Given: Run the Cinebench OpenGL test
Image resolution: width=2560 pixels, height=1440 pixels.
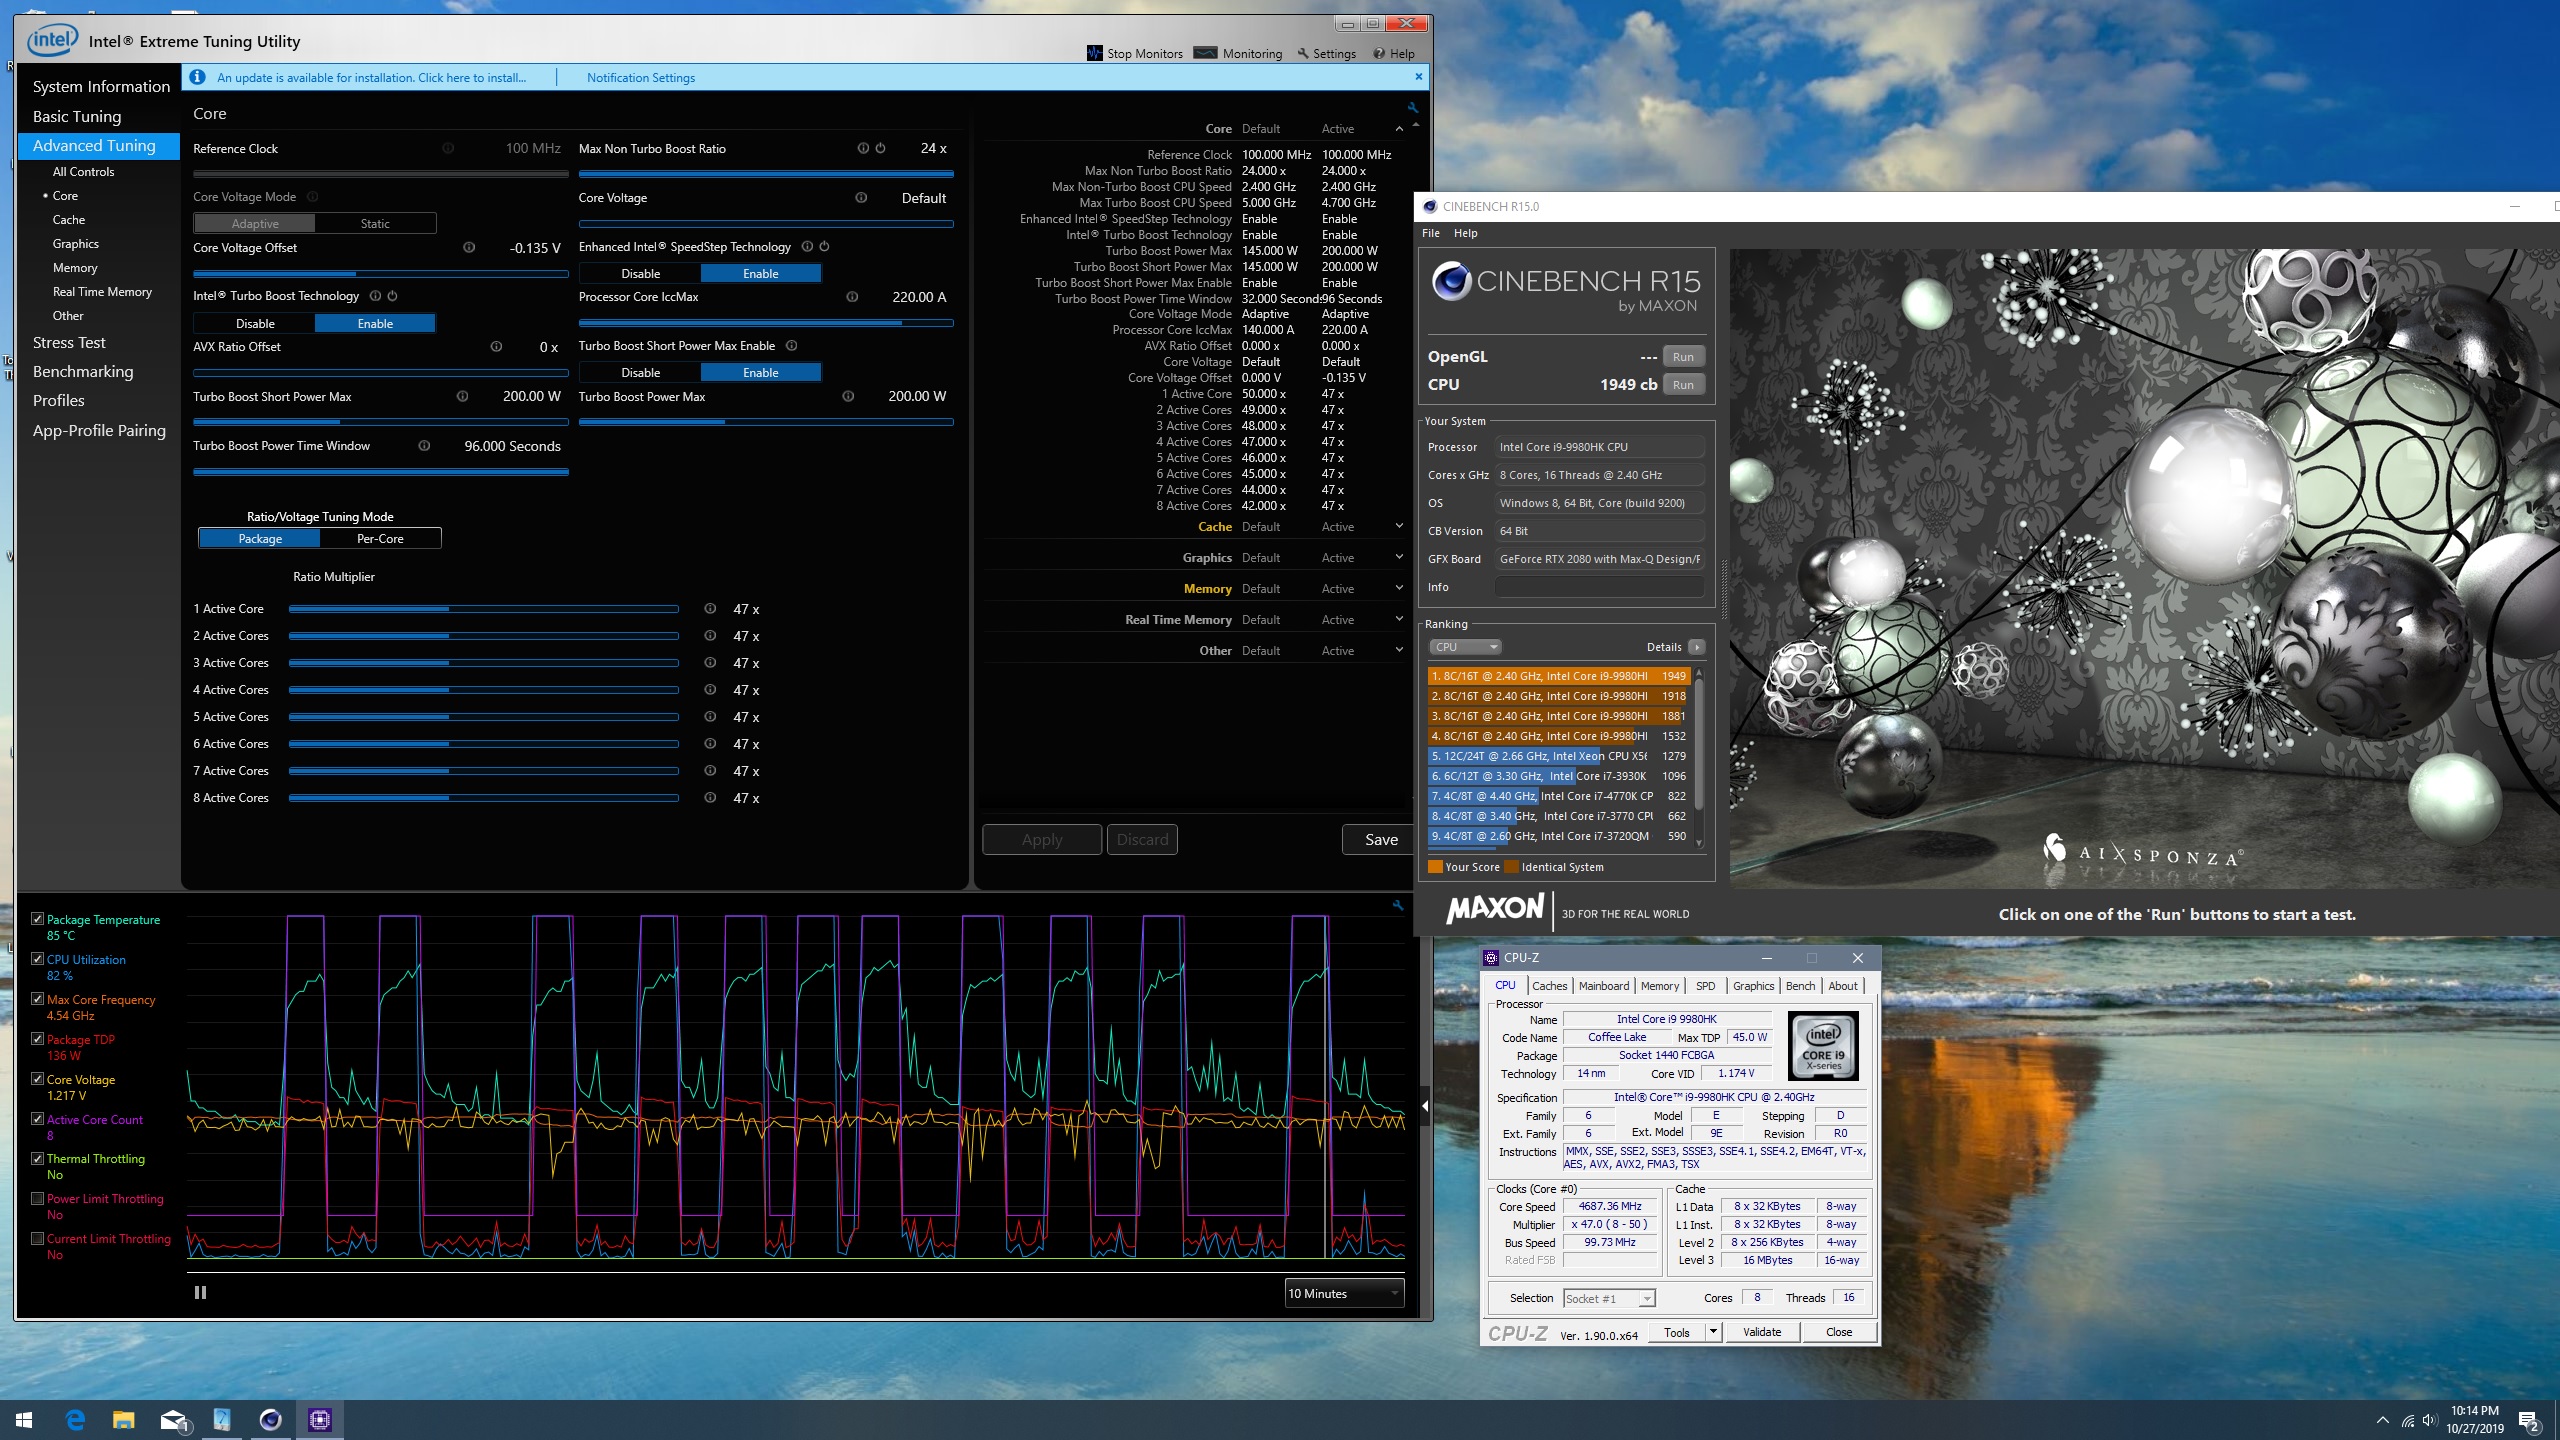Looking at the screenshot, I should coord(1683,357).
